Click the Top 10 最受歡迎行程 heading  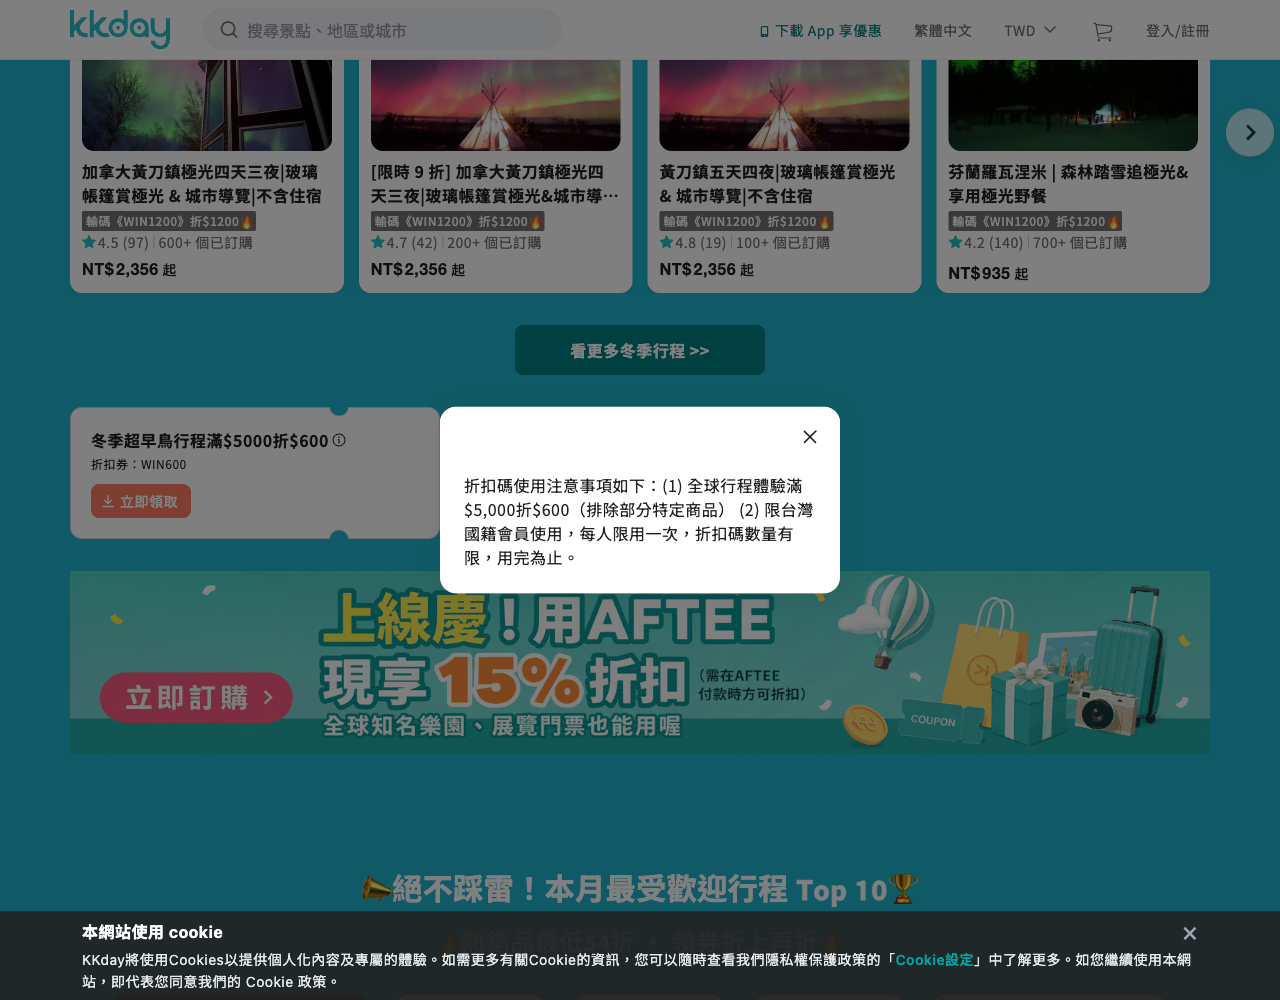(640, 889)
